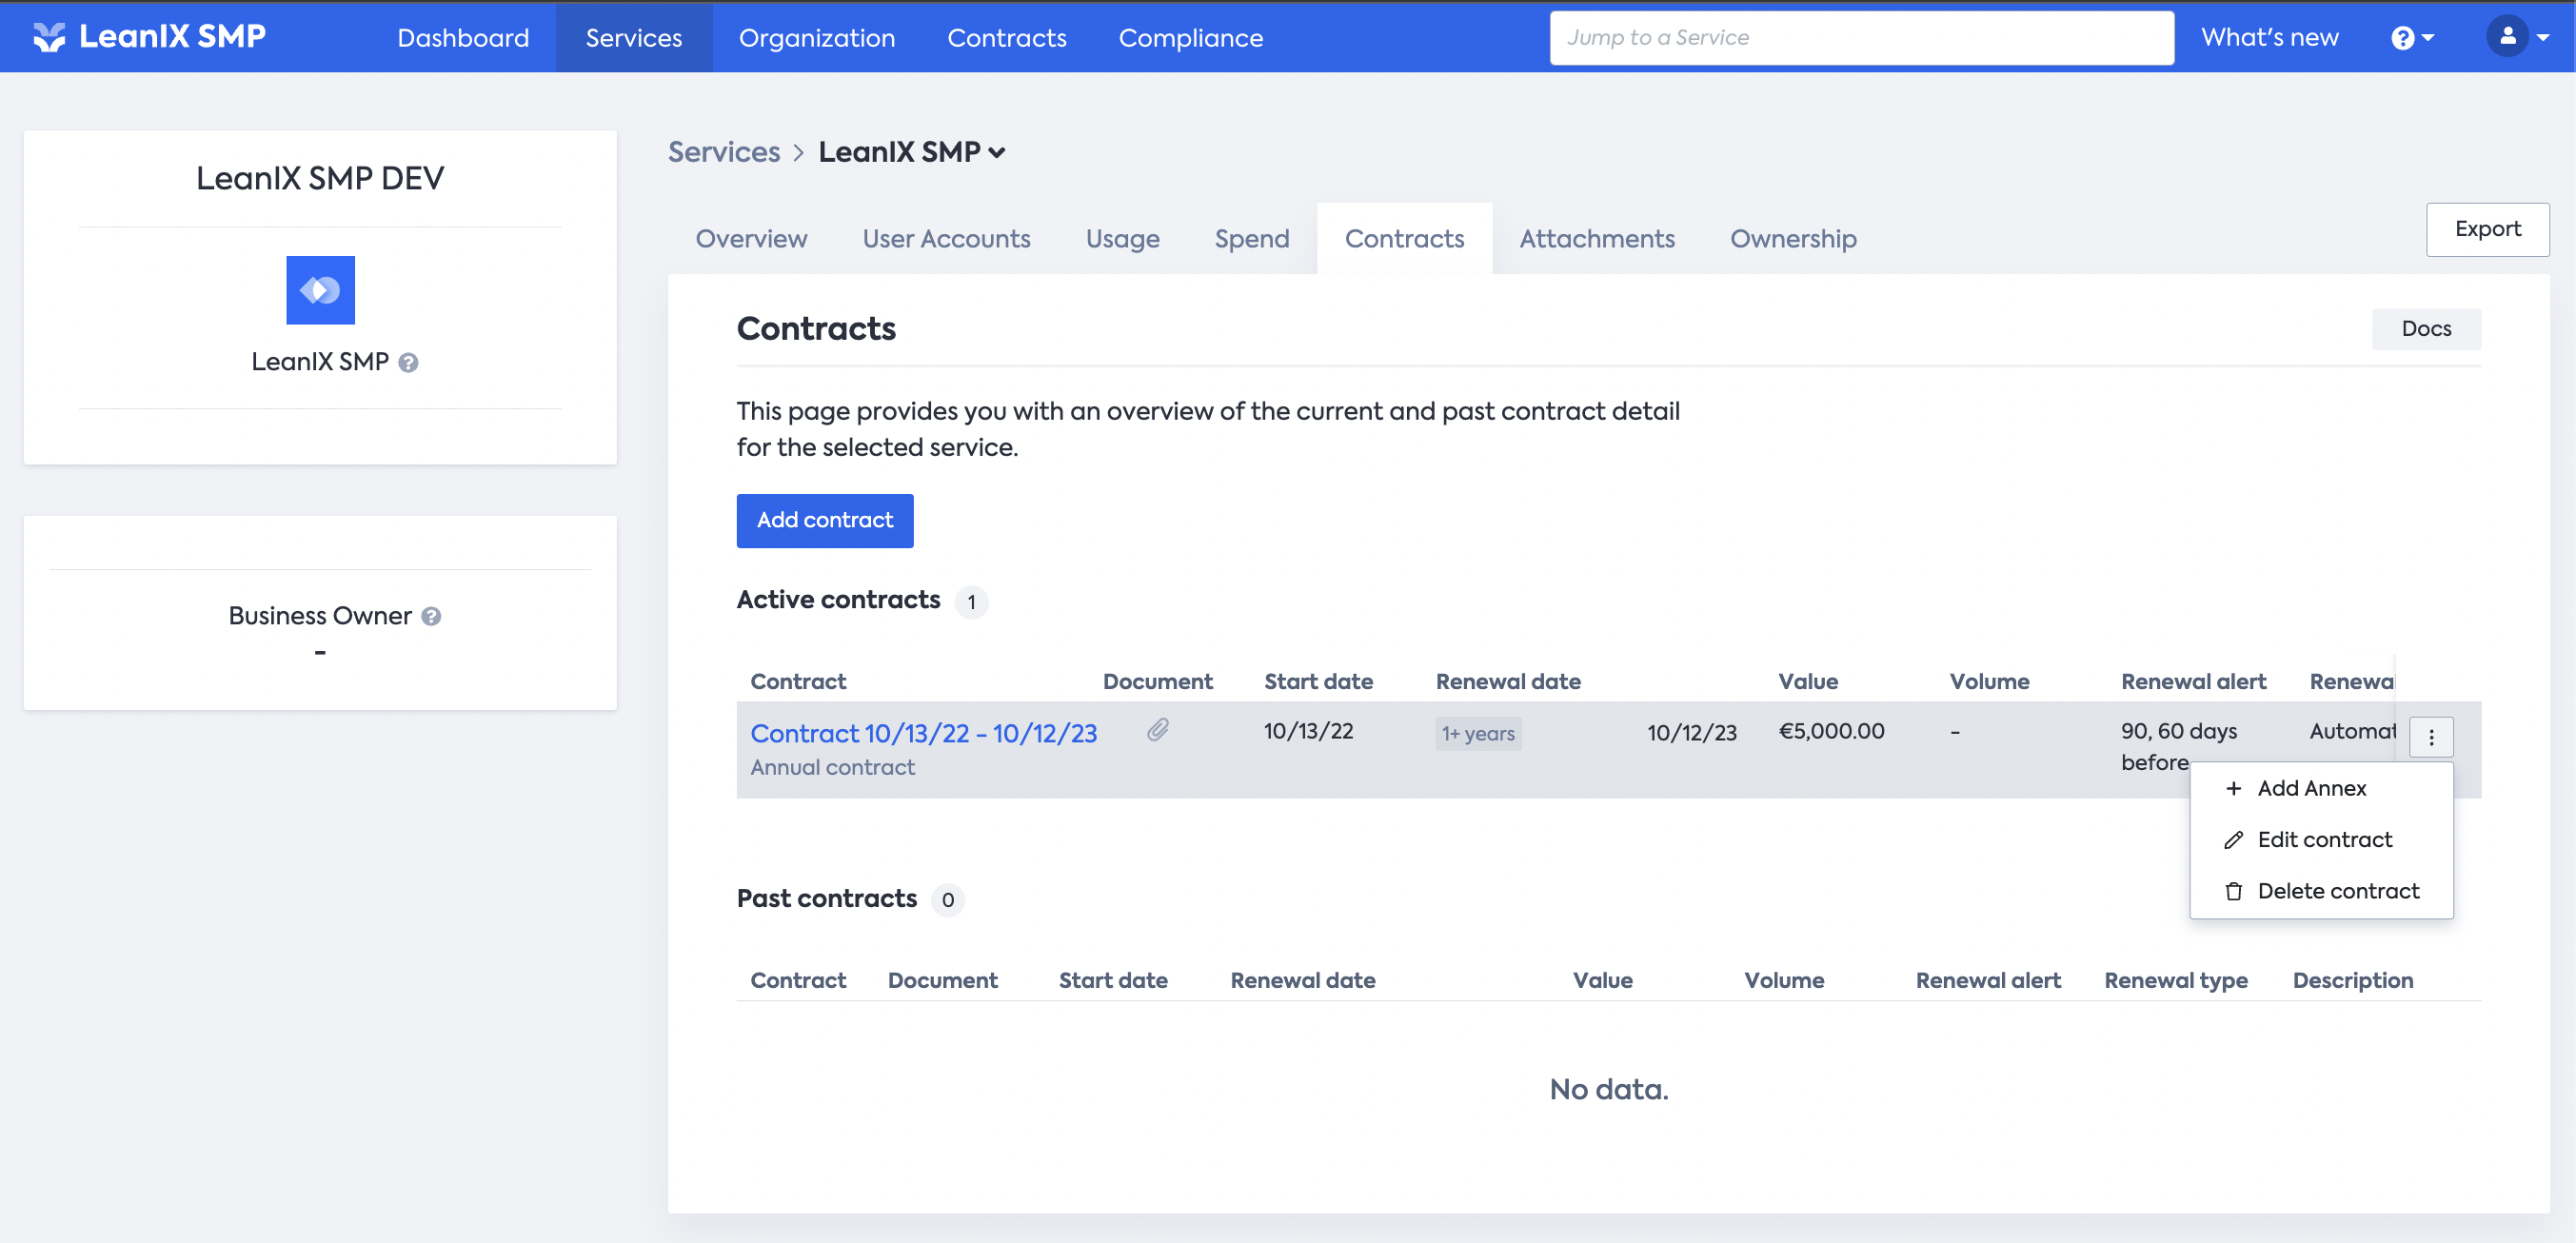Click the three-dot contract actions button
The width and height of the screenshot is (2576, 1243).
pos(2431,737)
